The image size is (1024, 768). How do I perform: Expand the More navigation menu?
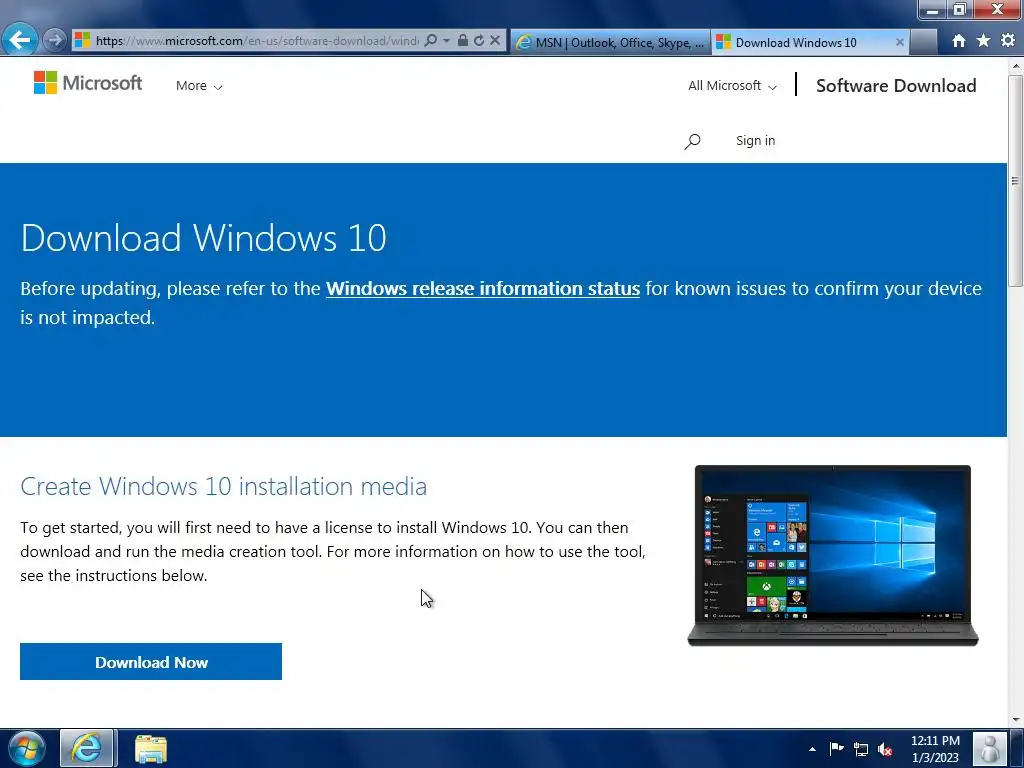199,86
